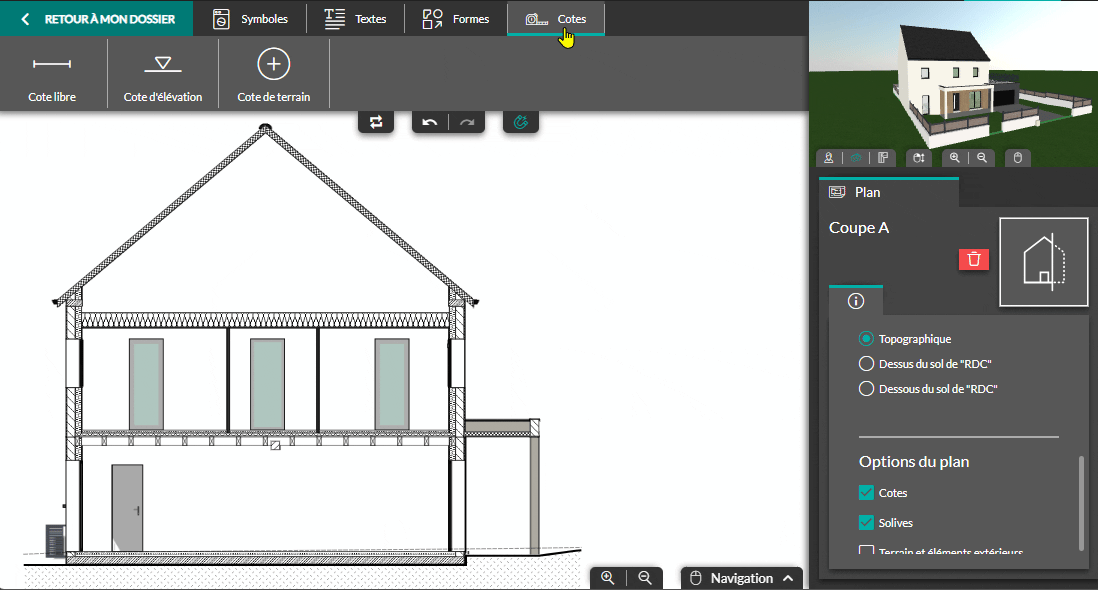Click the swap arrows icon above the plan
The width and height of the screenshot is (1098, 590).
click(376, 122)
